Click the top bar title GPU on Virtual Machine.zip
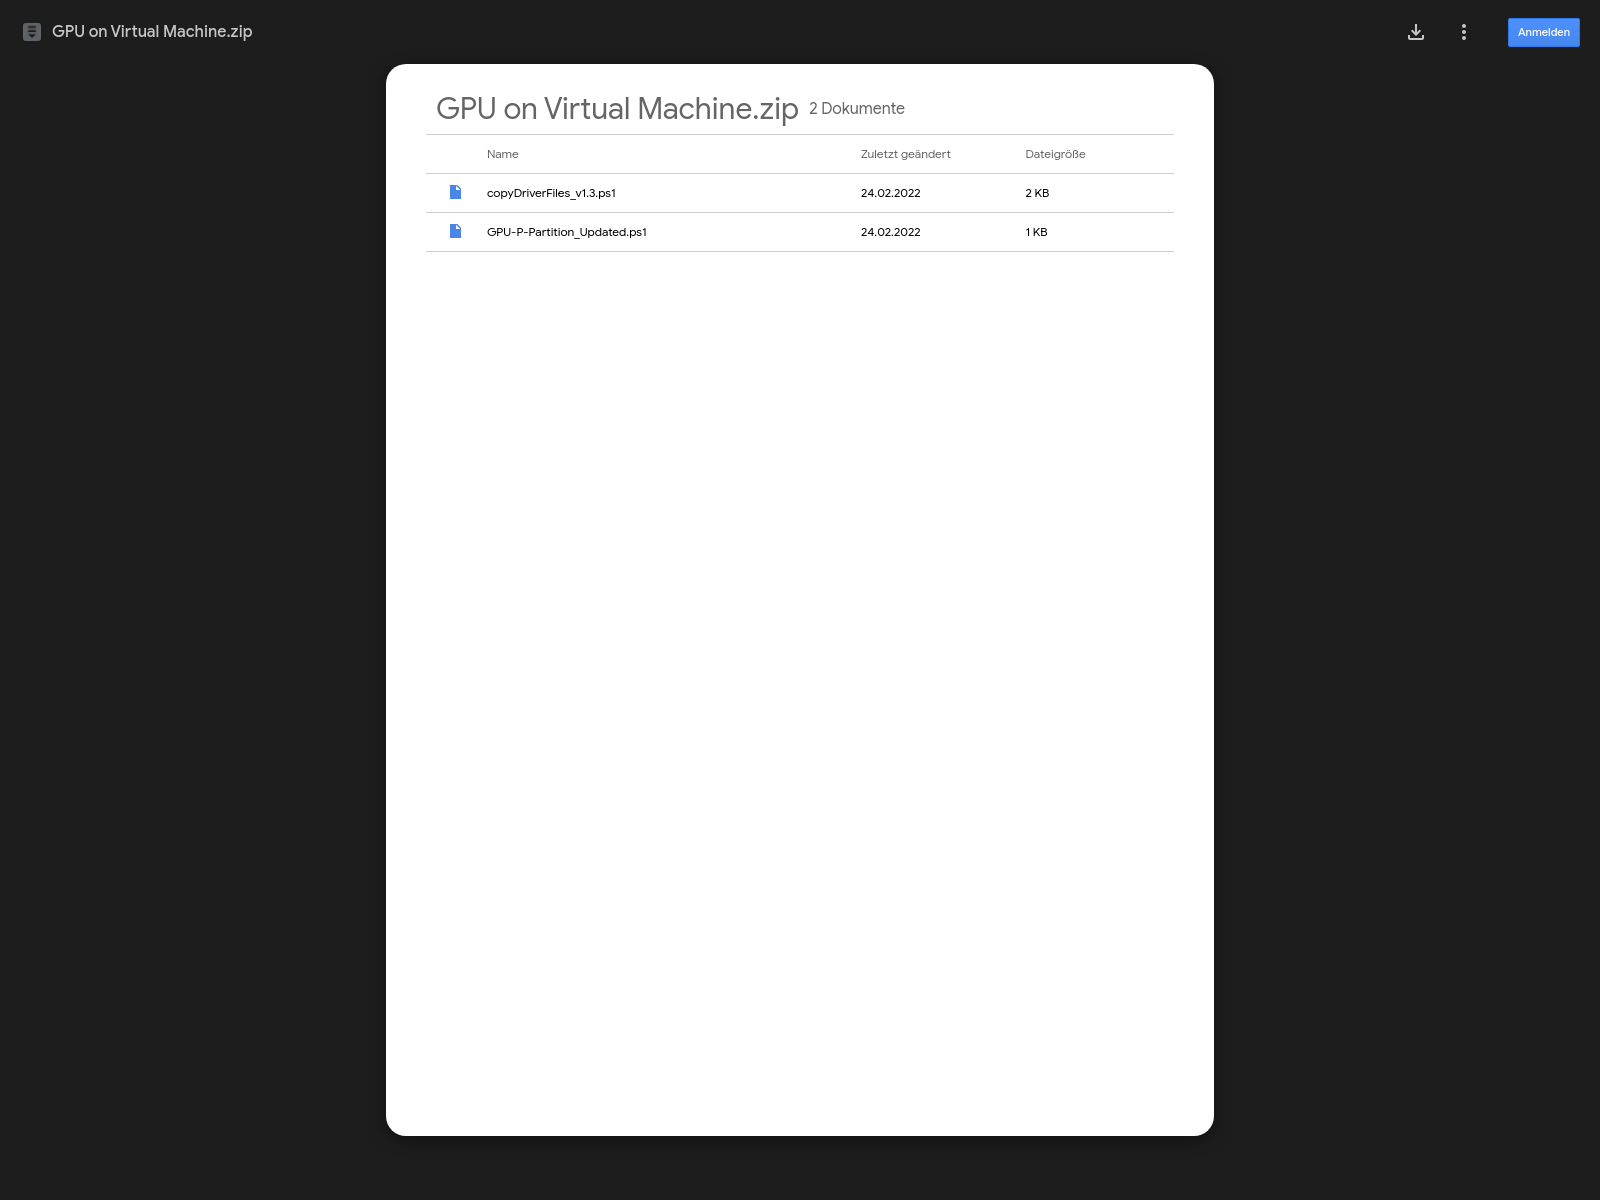The image size is (1600, 1200). coord(152,32)
